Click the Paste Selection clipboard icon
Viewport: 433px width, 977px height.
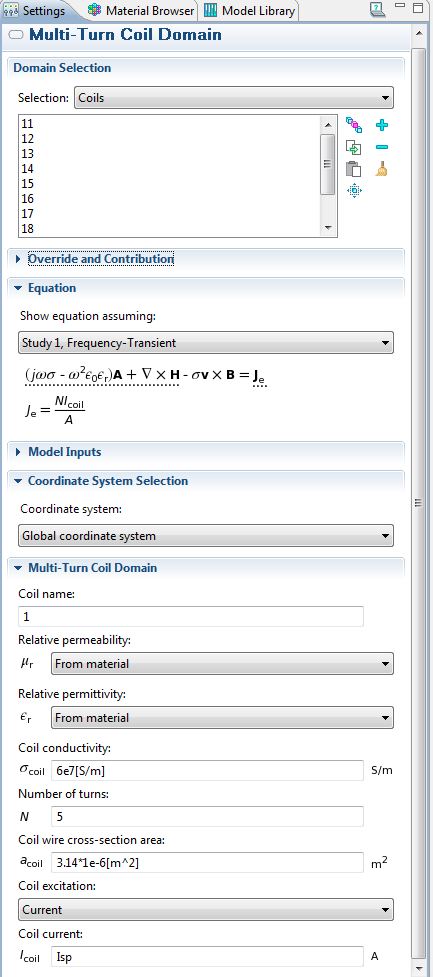(354, 169)
